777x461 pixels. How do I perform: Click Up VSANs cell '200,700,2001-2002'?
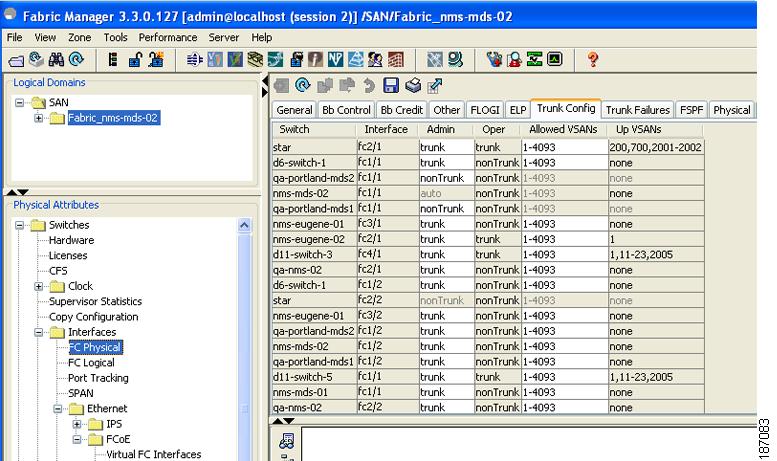point(656,147)
